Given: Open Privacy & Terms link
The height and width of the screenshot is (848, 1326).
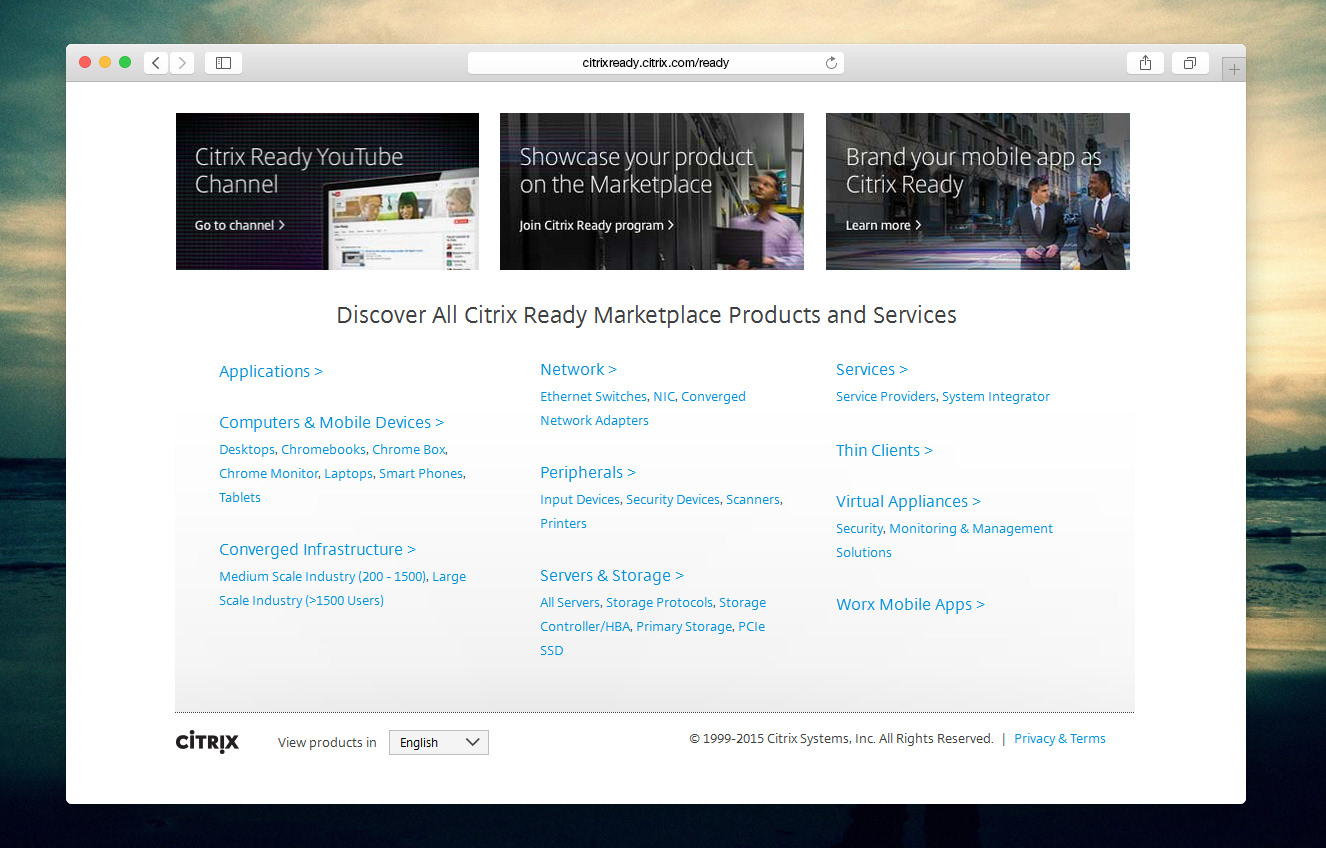Looking at the screenshot, I should [x=1060, y=738].
